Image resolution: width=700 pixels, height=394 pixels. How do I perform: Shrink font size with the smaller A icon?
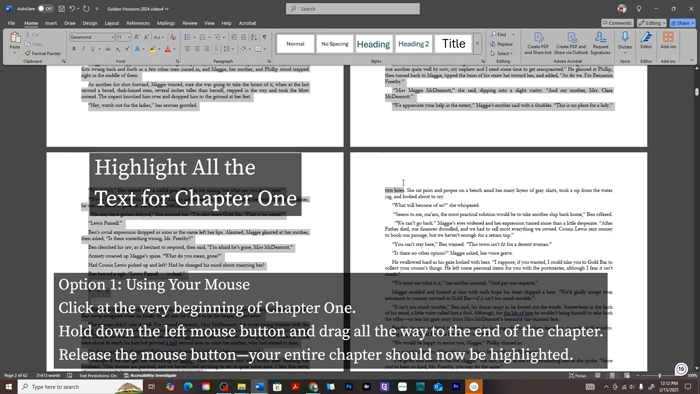click(146, 37)
